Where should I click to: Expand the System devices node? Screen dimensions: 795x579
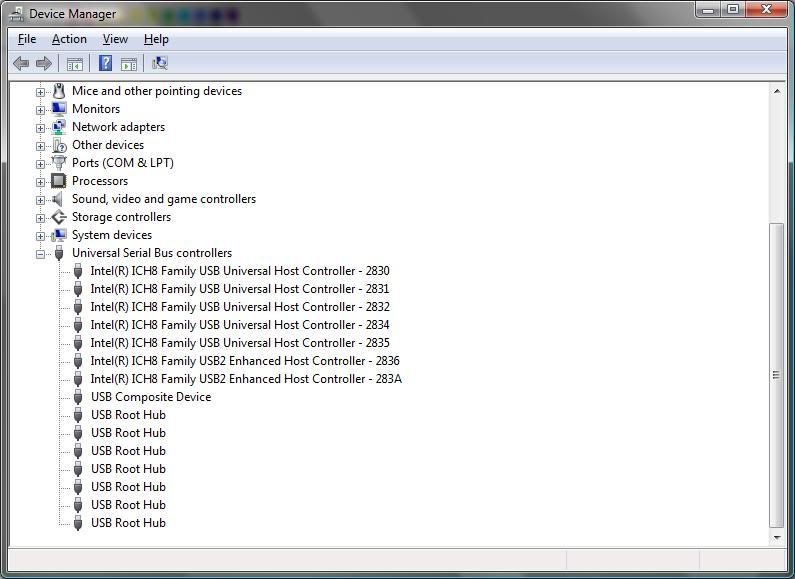pos(40,236)
